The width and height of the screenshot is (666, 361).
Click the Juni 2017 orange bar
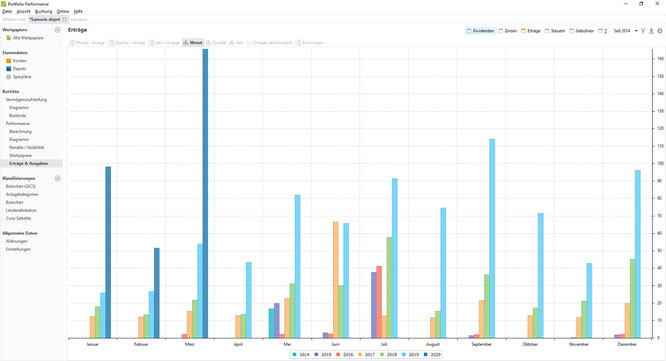click(x=336, y=280)
